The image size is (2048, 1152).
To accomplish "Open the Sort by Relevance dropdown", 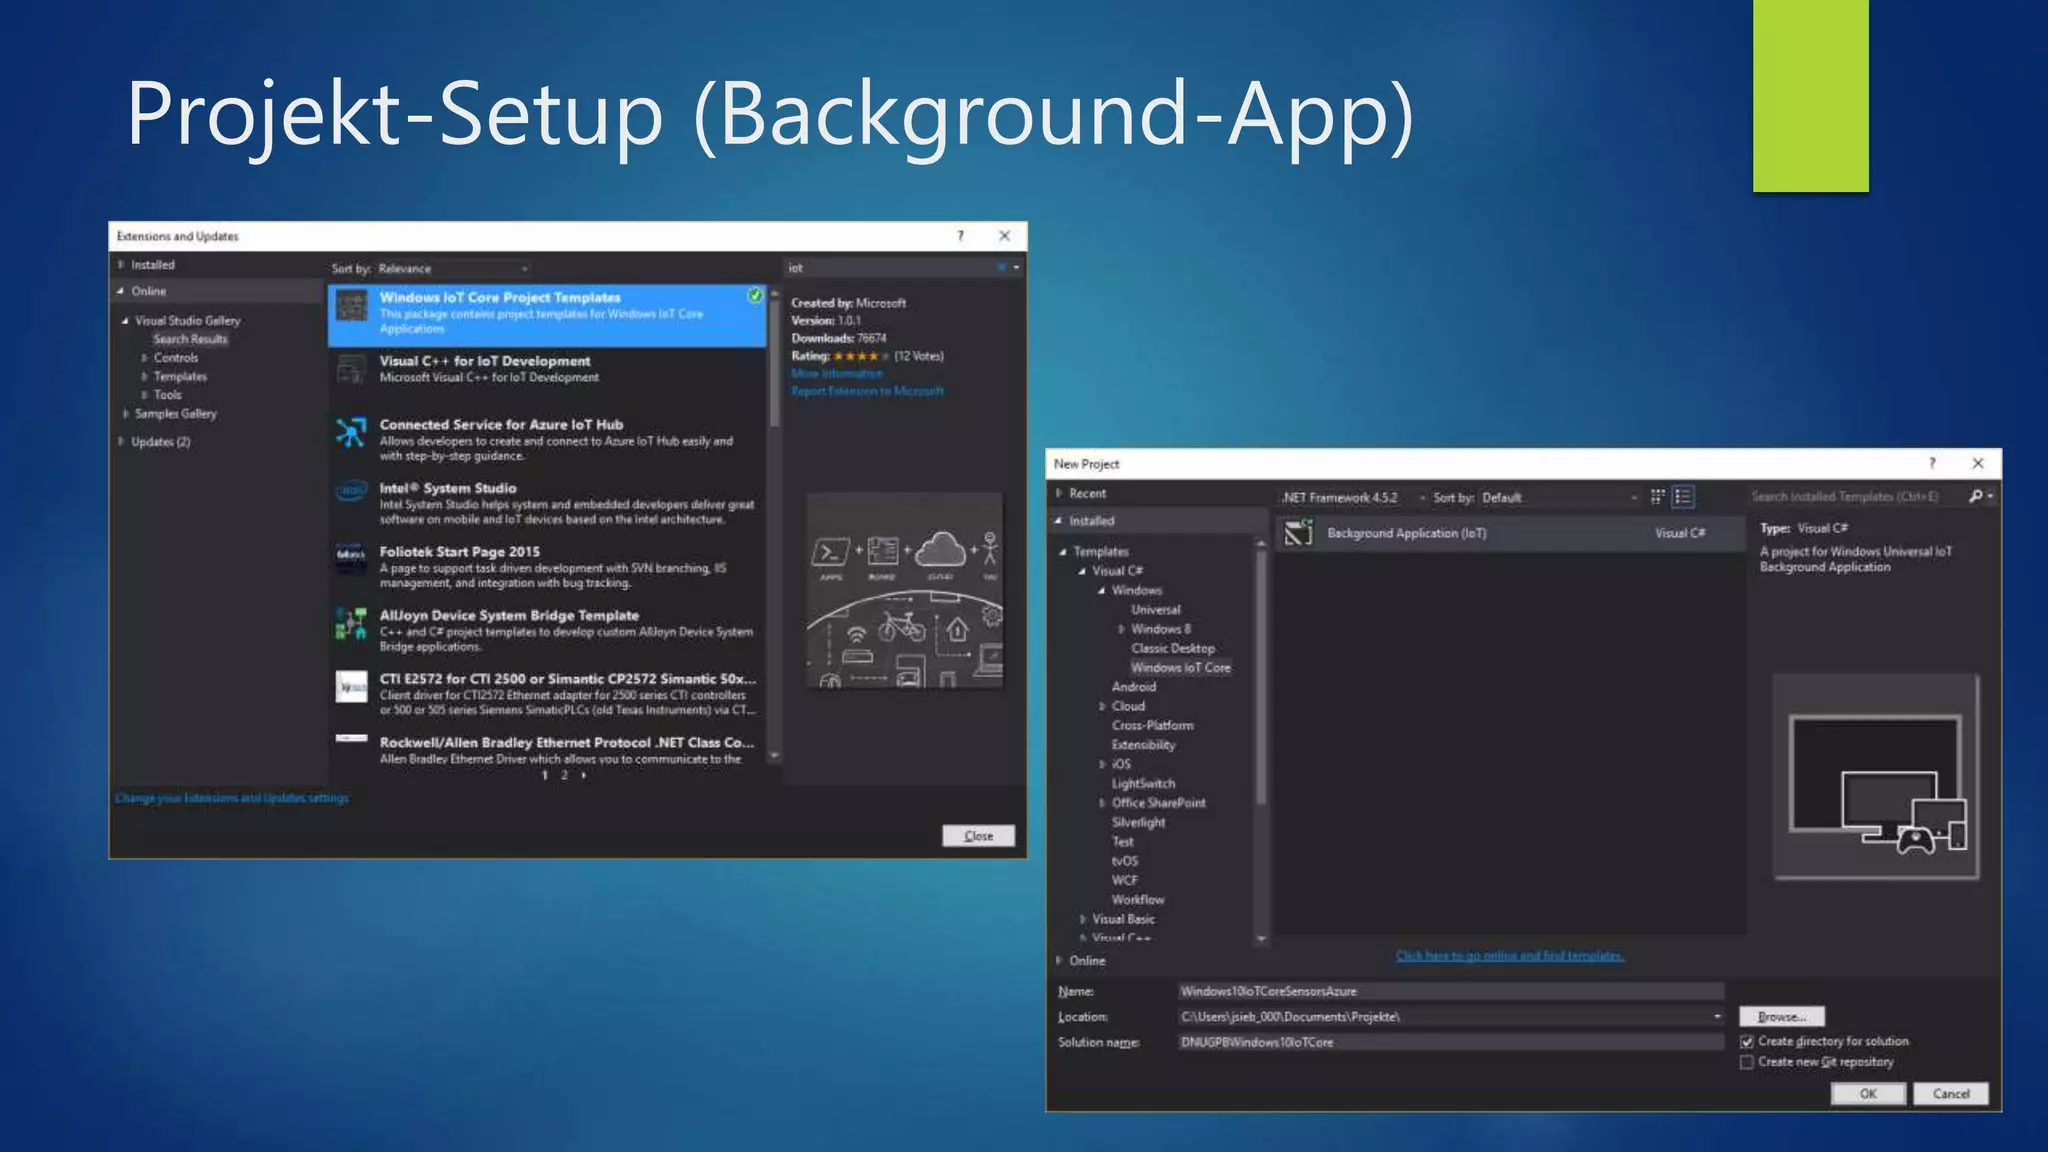I will point(453,268).
